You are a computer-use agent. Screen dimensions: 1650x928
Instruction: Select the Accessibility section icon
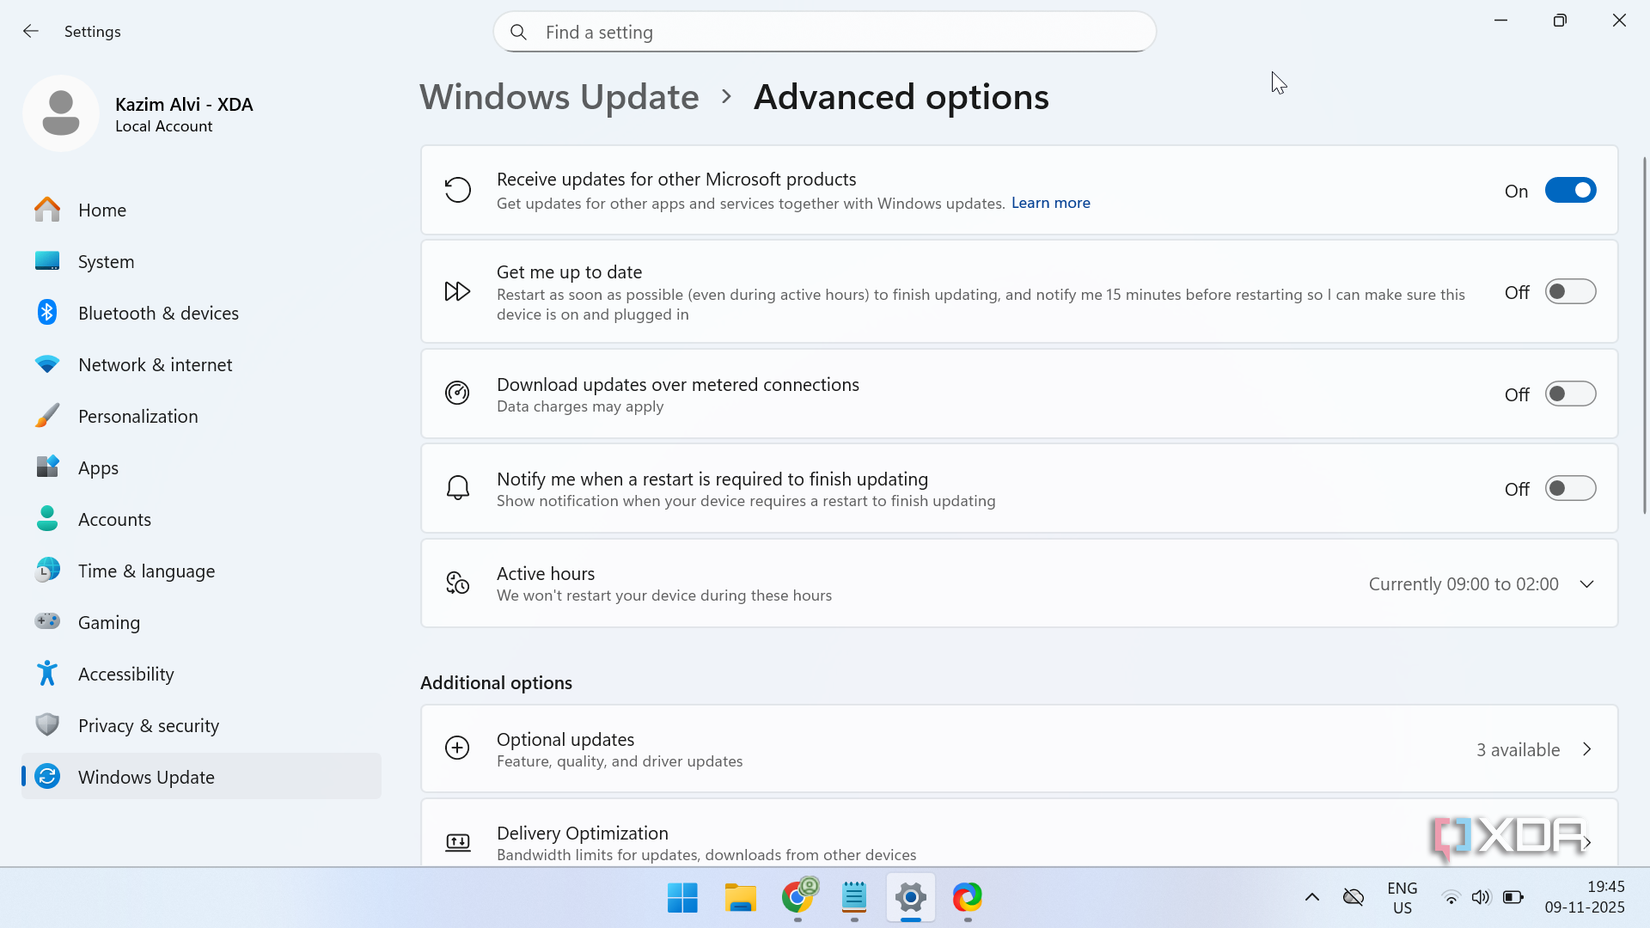pos(47,673)
